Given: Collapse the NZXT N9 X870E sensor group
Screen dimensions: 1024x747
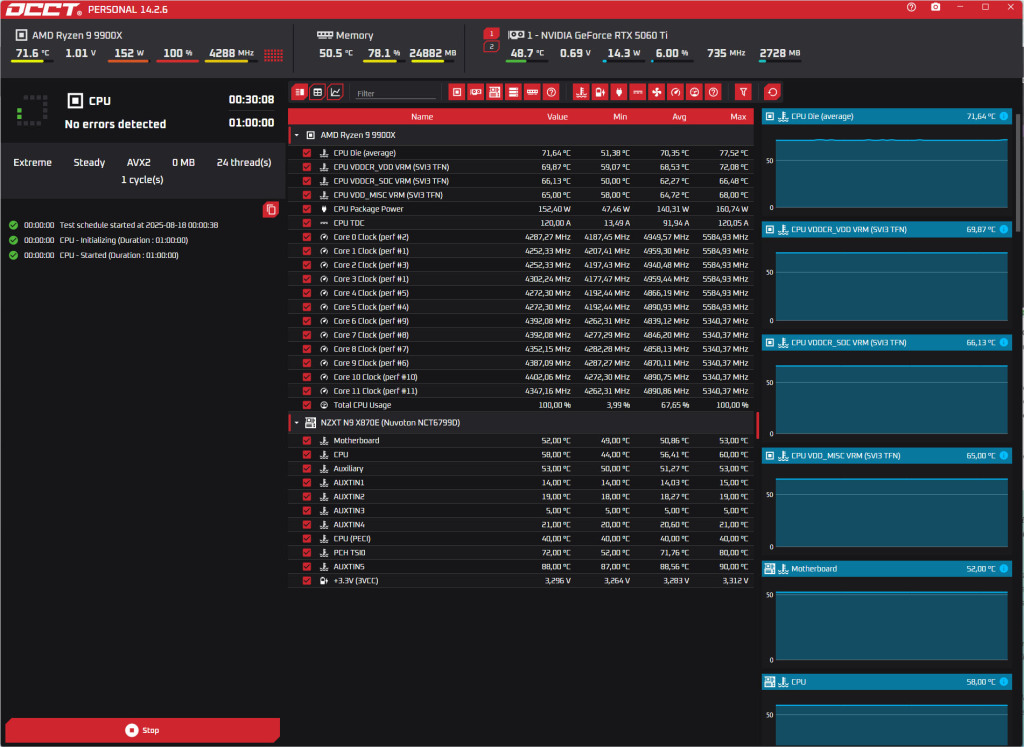Looking at the screenshot, I should pos(296,422).
